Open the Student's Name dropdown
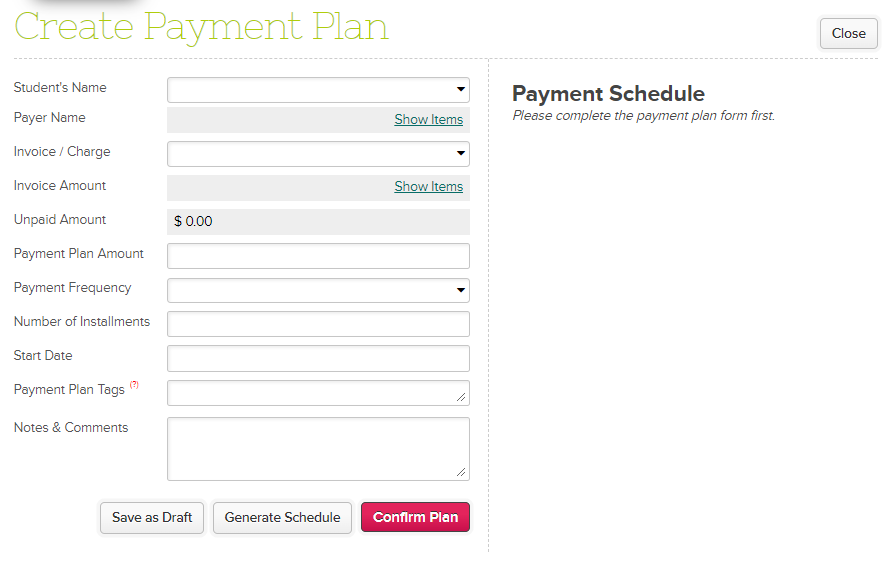 318,90
